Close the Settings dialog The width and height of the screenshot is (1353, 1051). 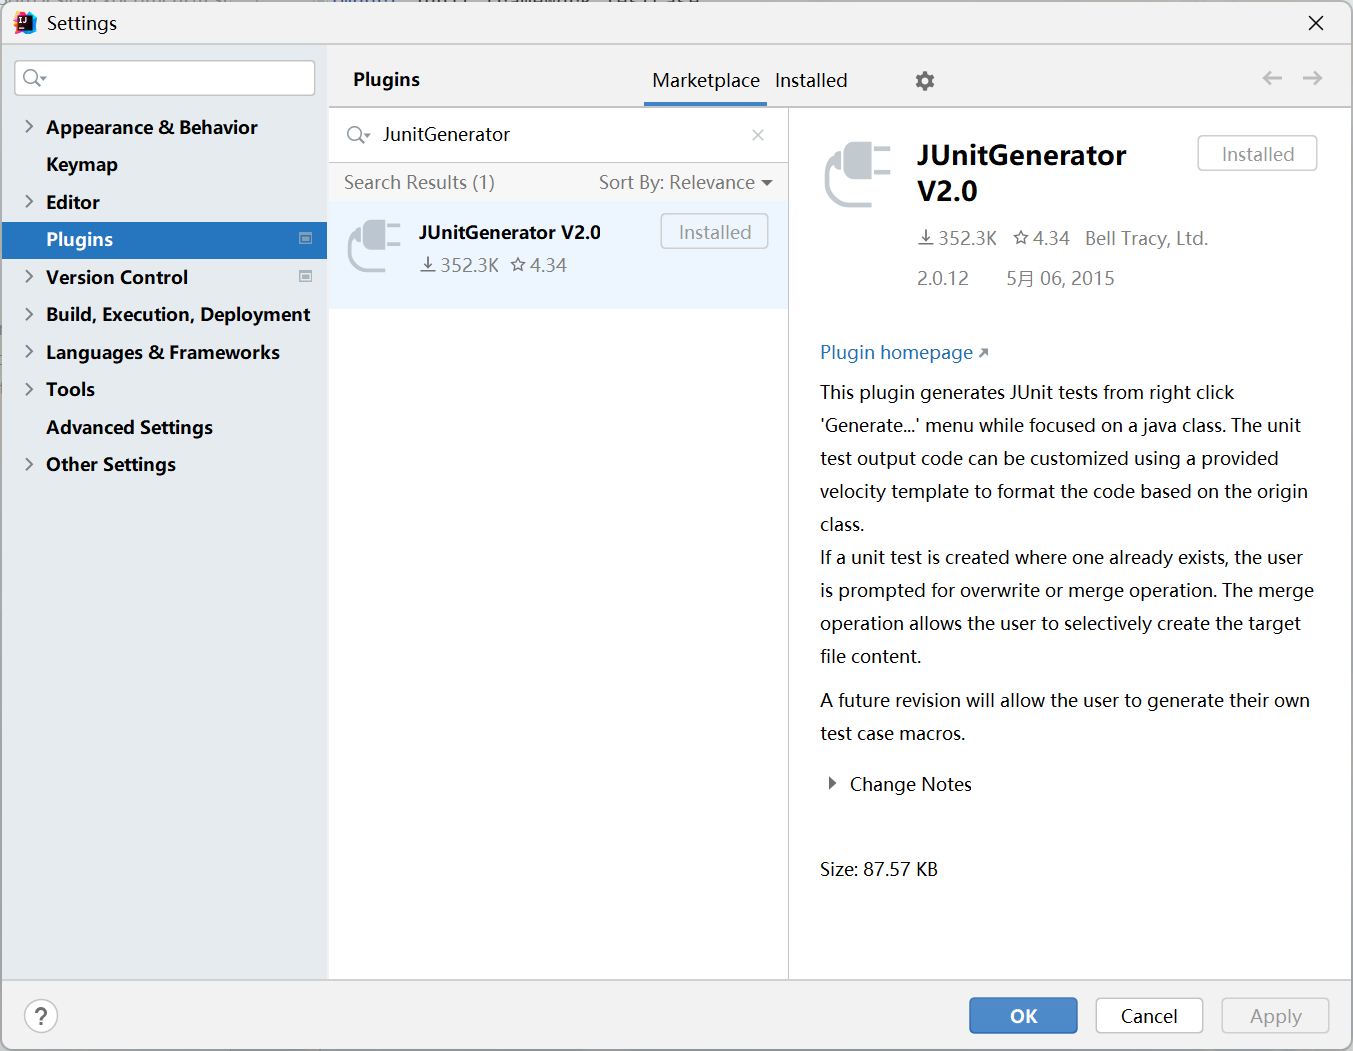pyautogui.click(x=1316, y=23)
